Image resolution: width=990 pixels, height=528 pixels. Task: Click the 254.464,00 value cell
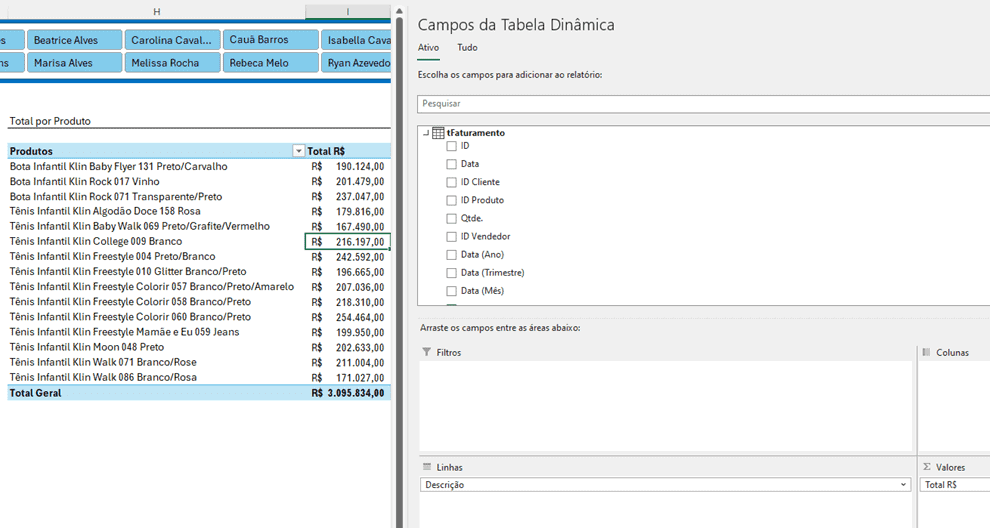coord(348,317)
